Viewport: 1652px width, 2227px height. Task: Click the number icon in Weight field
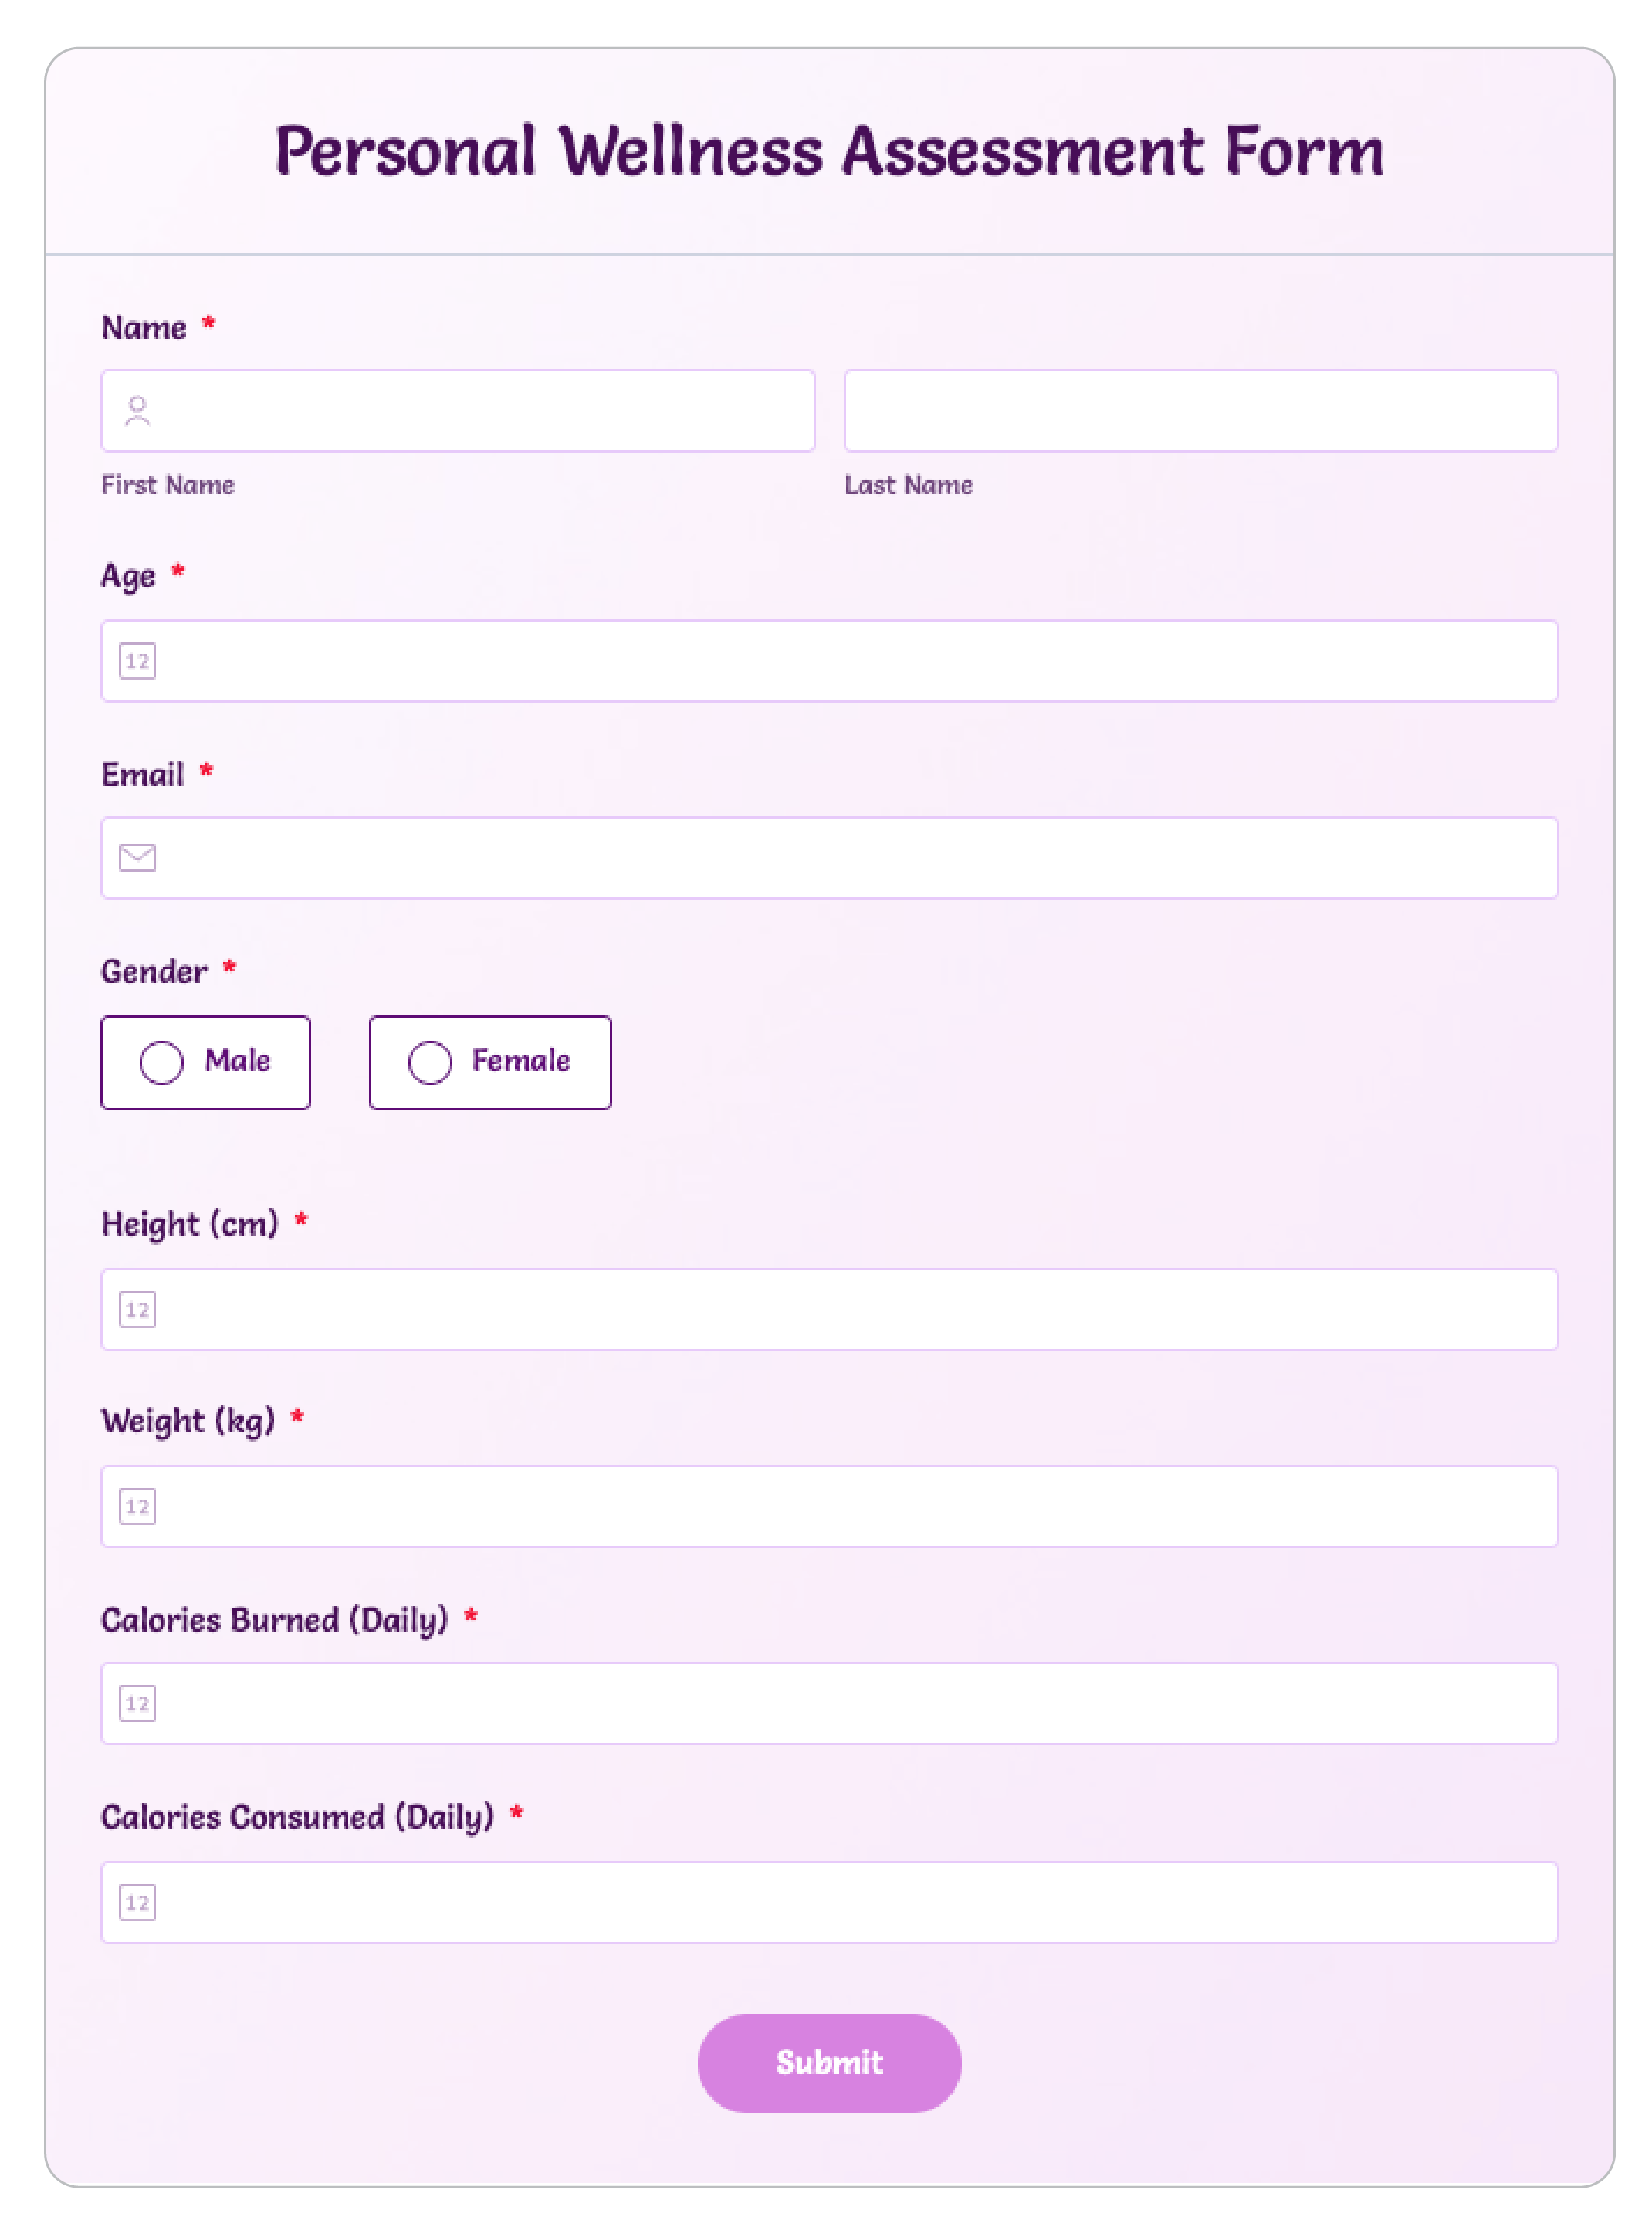pyautogui.click(x=137, y=1507)
